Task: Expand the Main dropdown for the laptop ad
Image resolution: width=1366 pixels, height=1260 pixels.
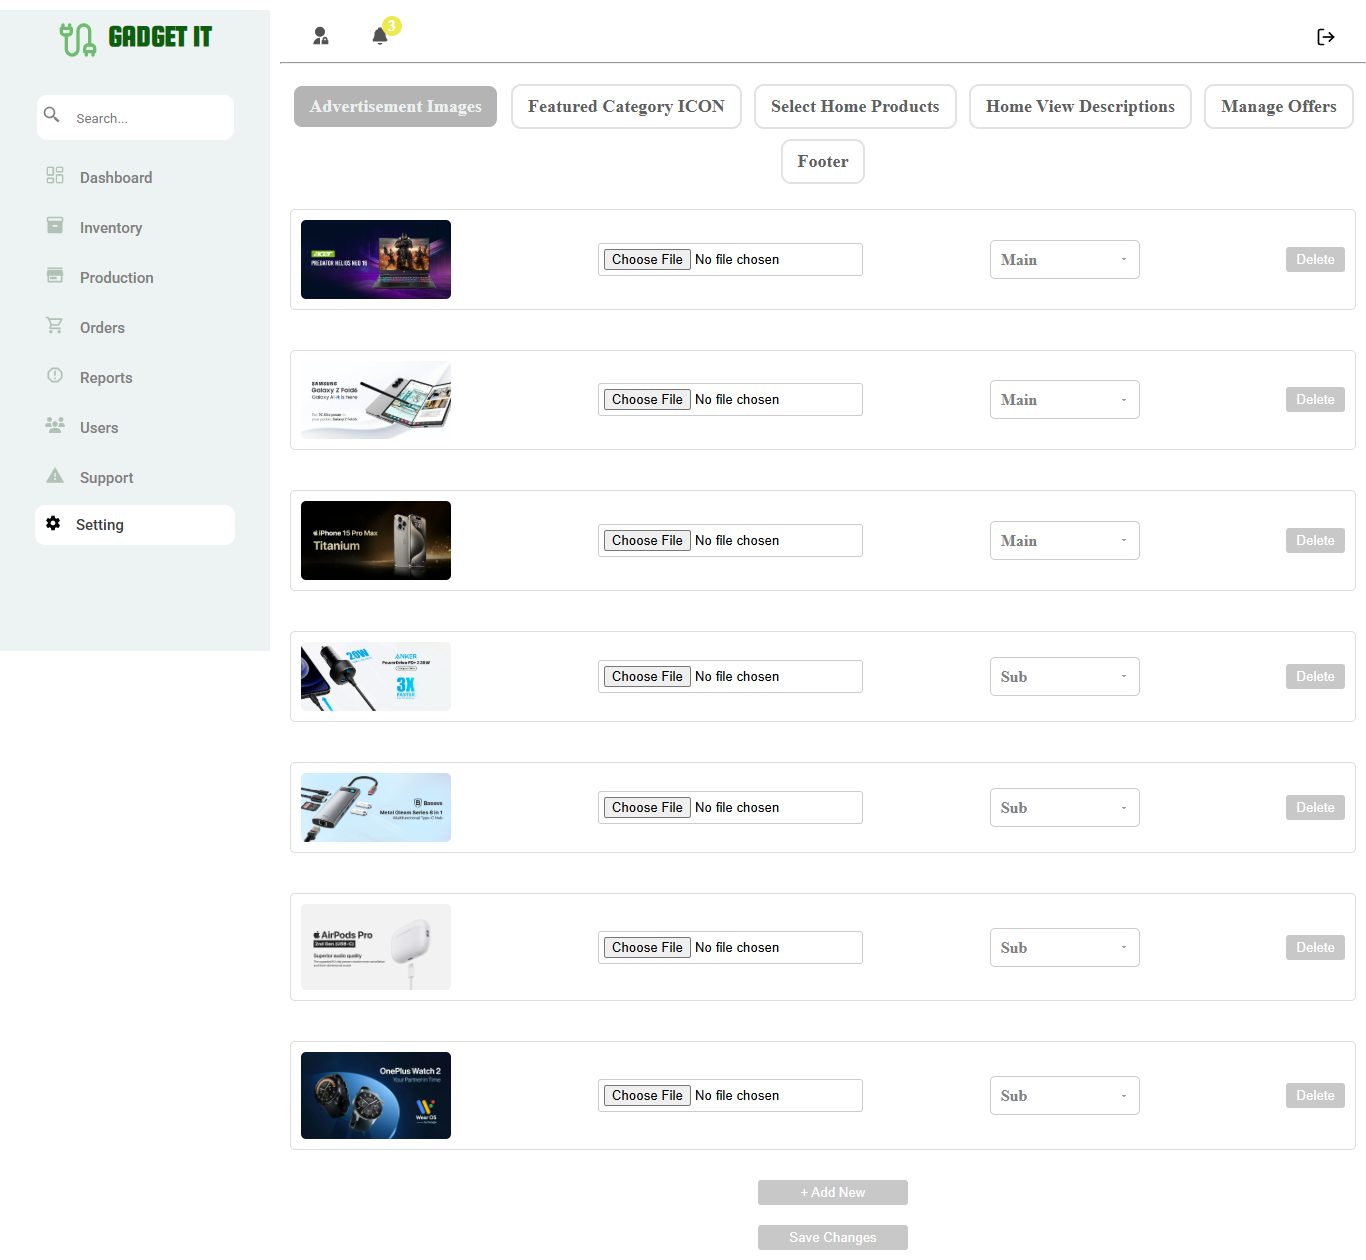Action: [1064, 259]
